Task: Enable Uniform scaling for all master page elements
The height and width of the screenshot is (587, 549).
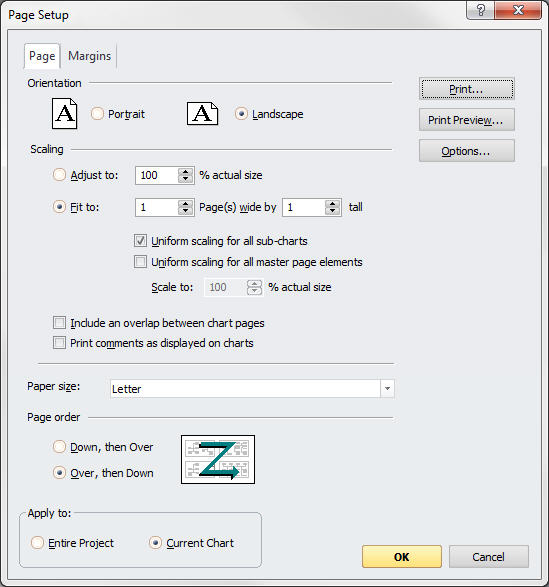Action: (140, 262)
